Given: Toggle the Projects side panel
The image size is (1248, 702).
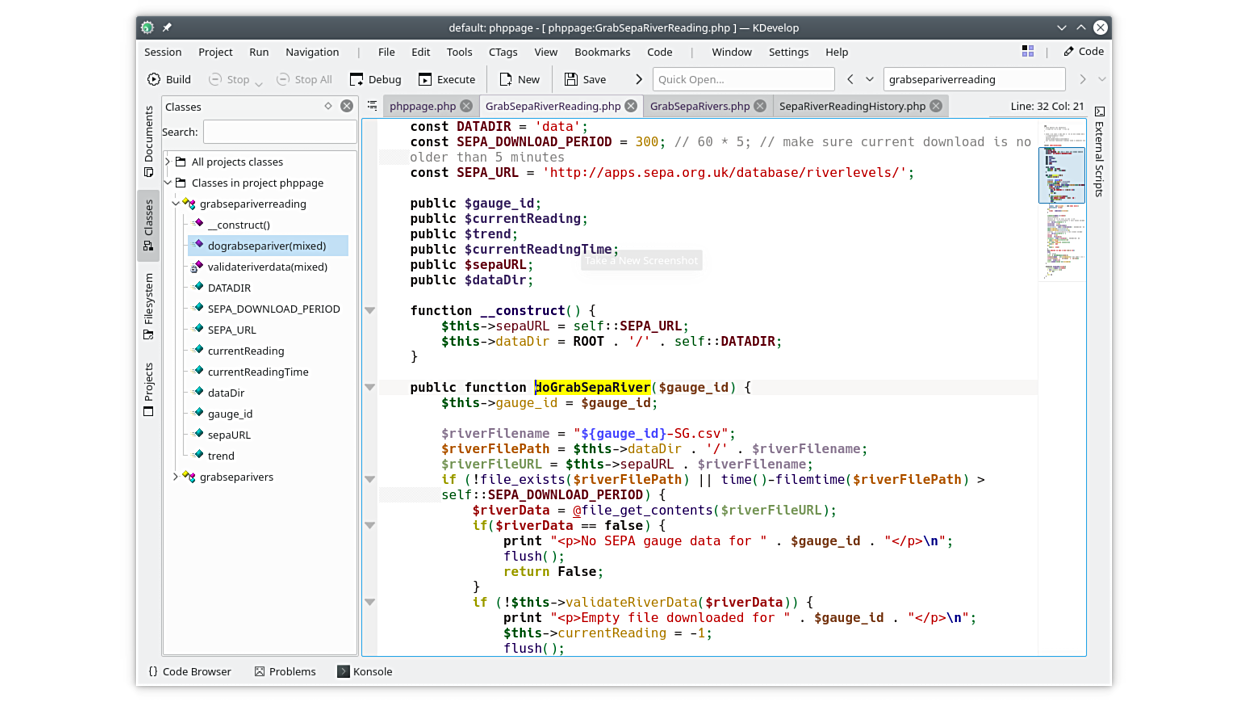Looking at the screenshot, I should tap(149, 389).
